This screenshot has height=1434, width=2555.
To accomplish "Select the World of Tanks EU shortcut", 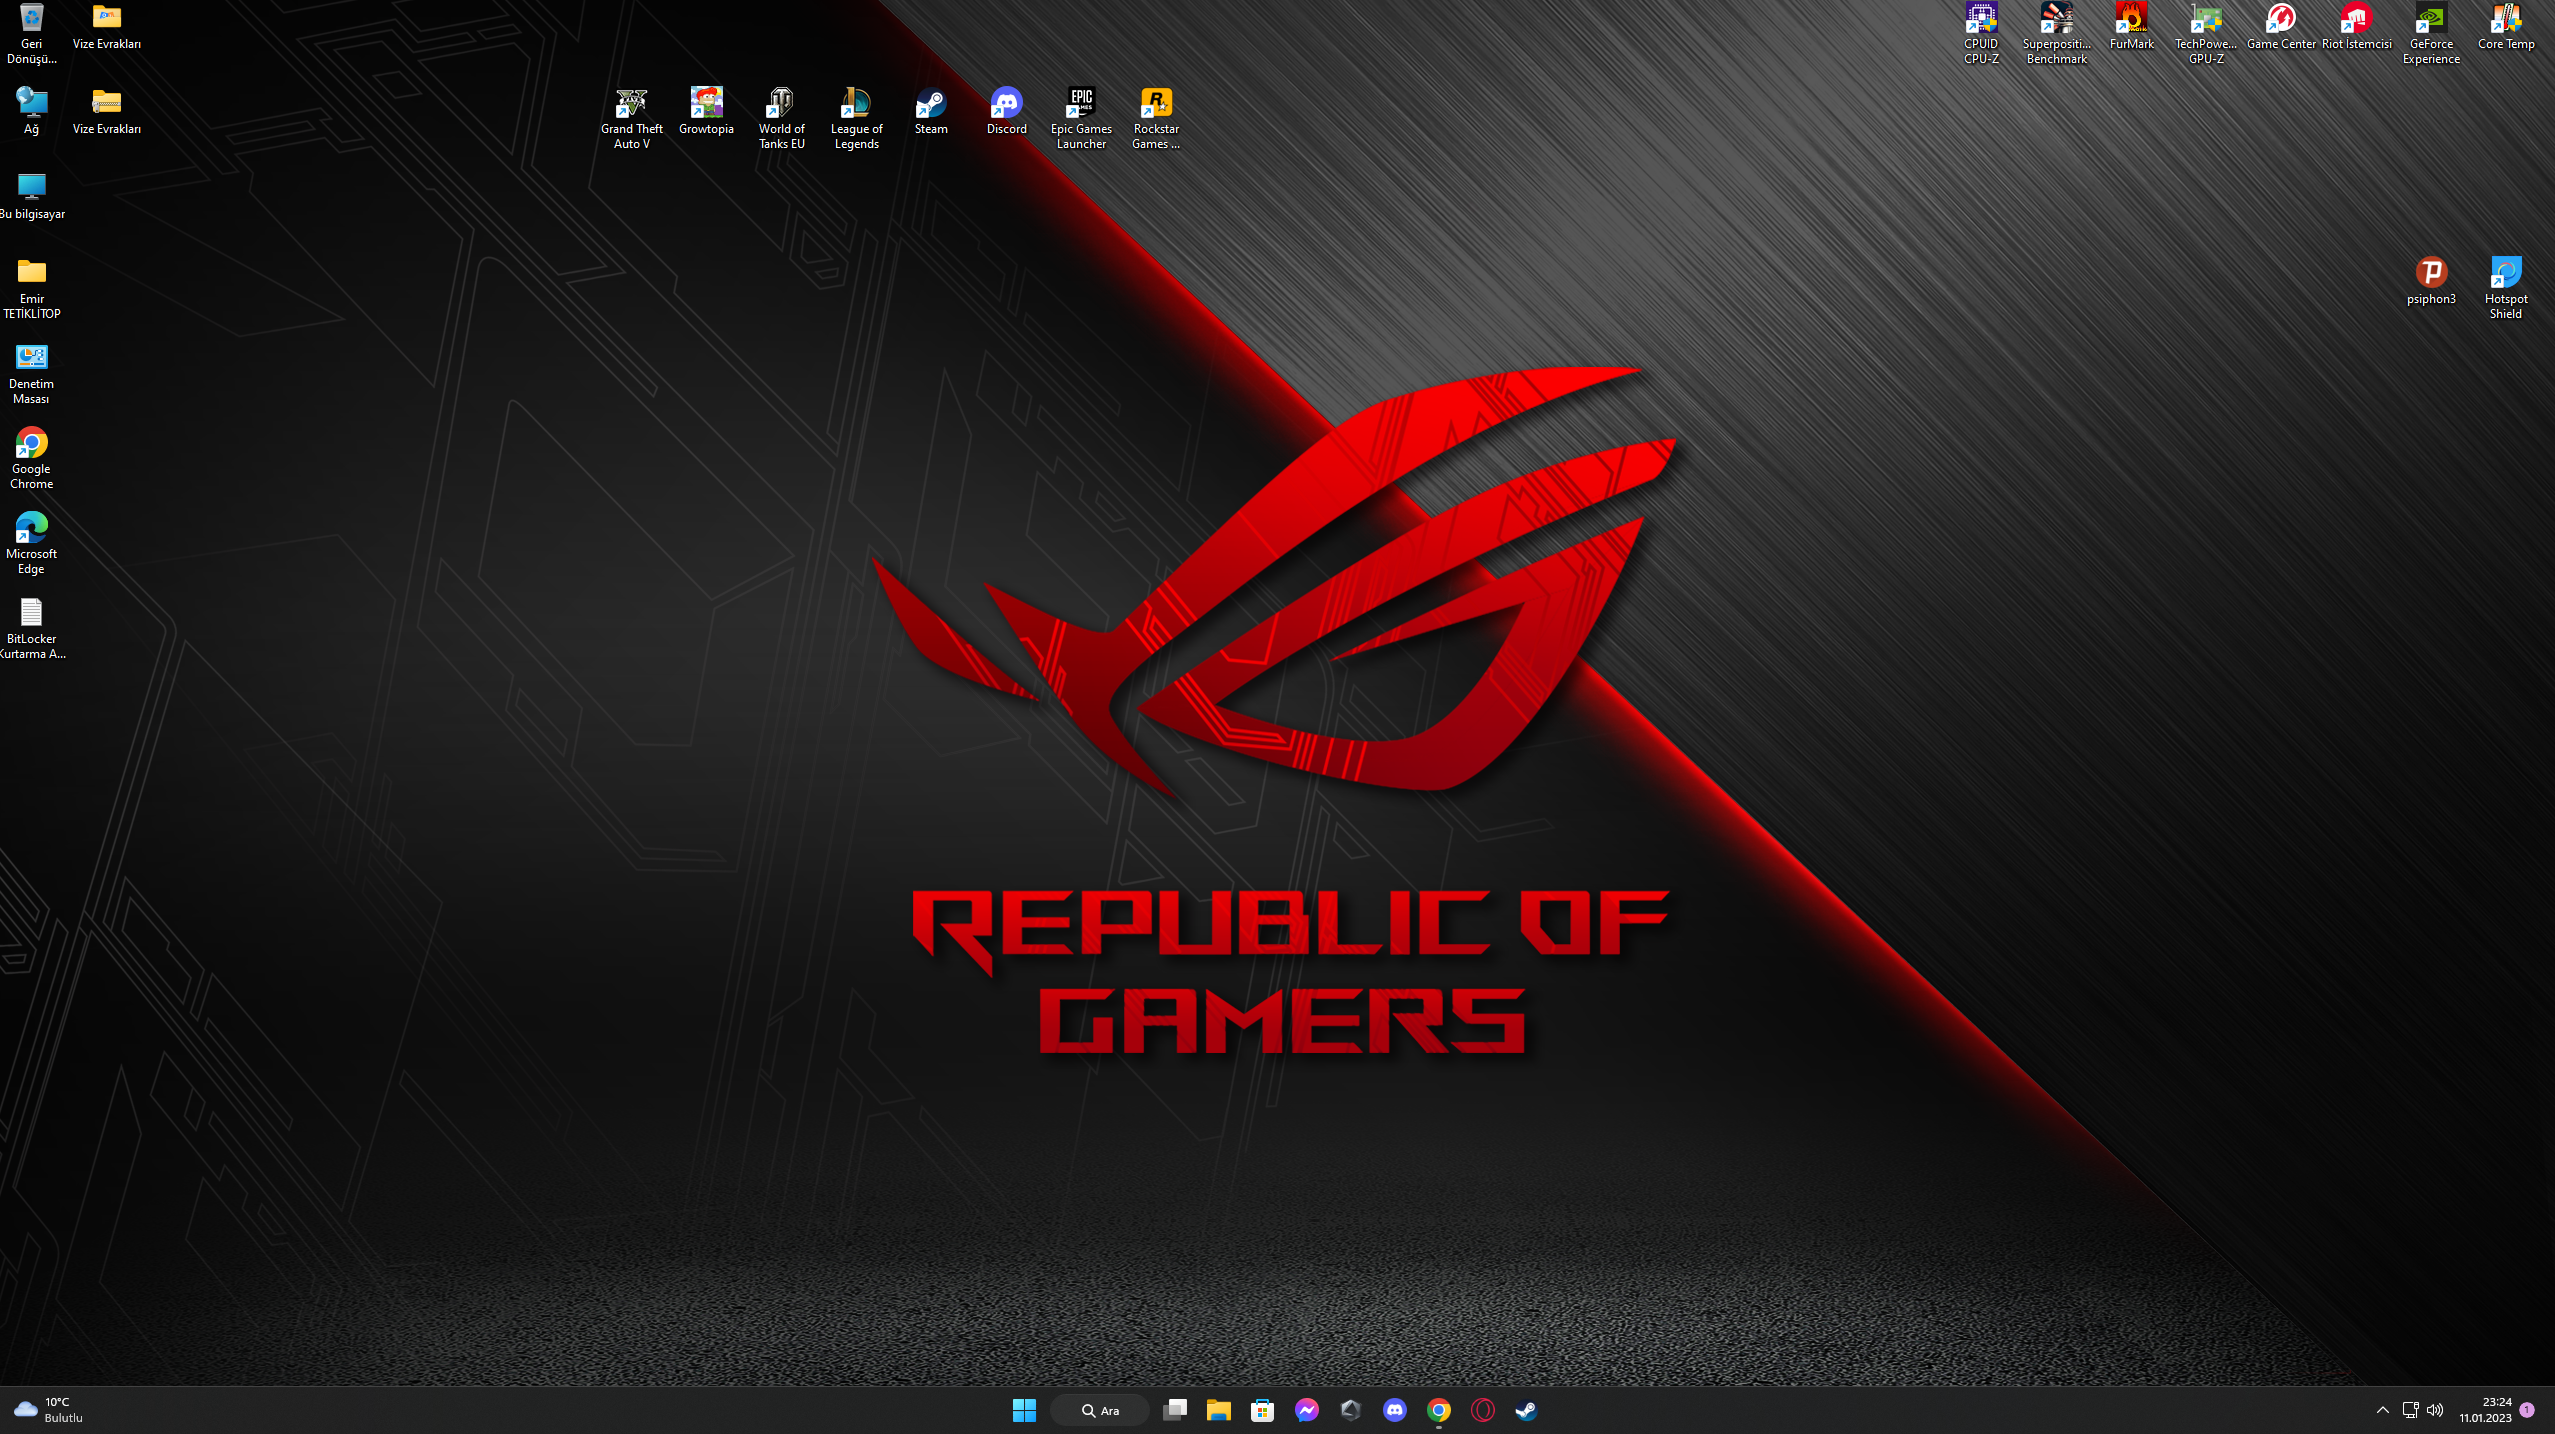I will point(781,118).
